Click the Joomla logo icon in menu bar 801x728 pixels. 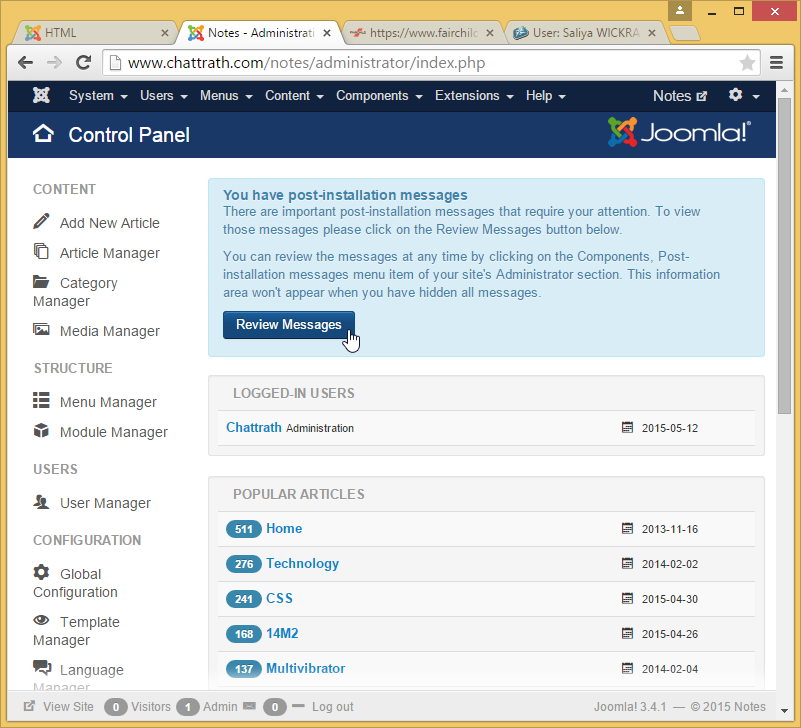pyautogui.click(x=41, y=96)
